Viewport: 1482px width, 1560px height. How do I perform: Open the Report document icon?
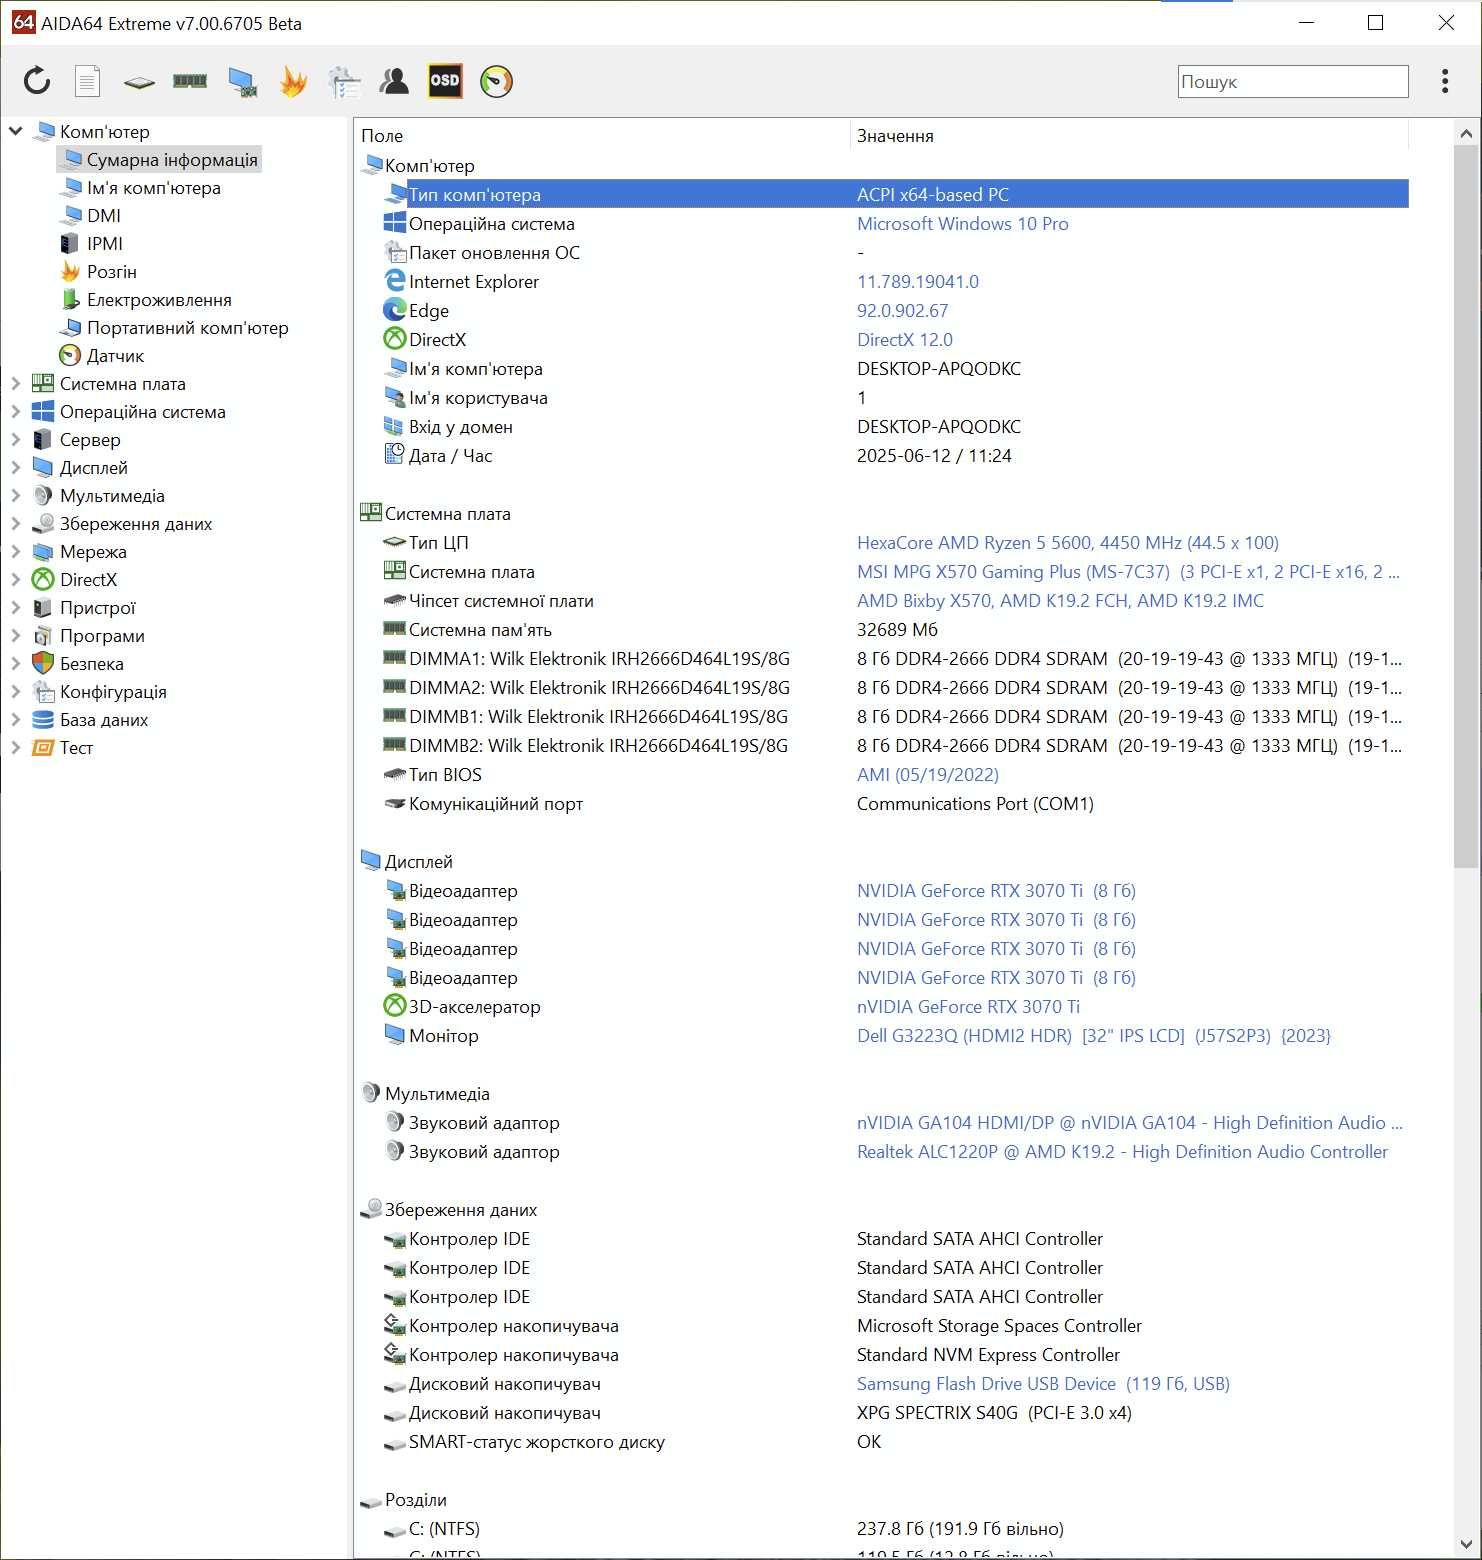click(88, 81)
